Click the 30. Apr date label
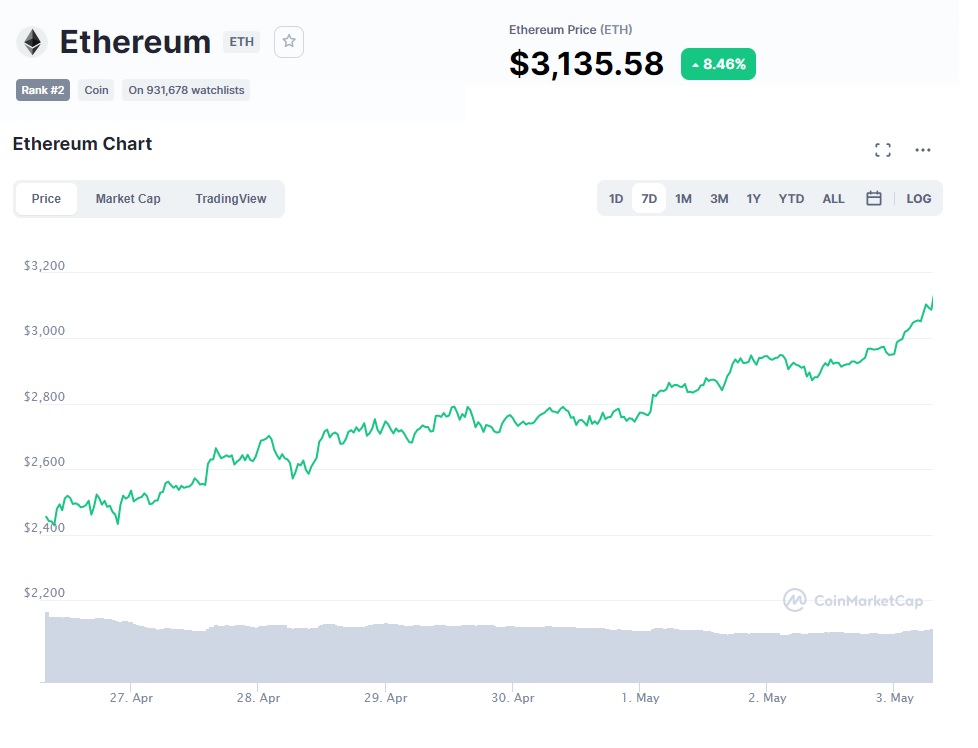This screenshot has height=748, width=978. pyautogui.click(x=513, y=697)
